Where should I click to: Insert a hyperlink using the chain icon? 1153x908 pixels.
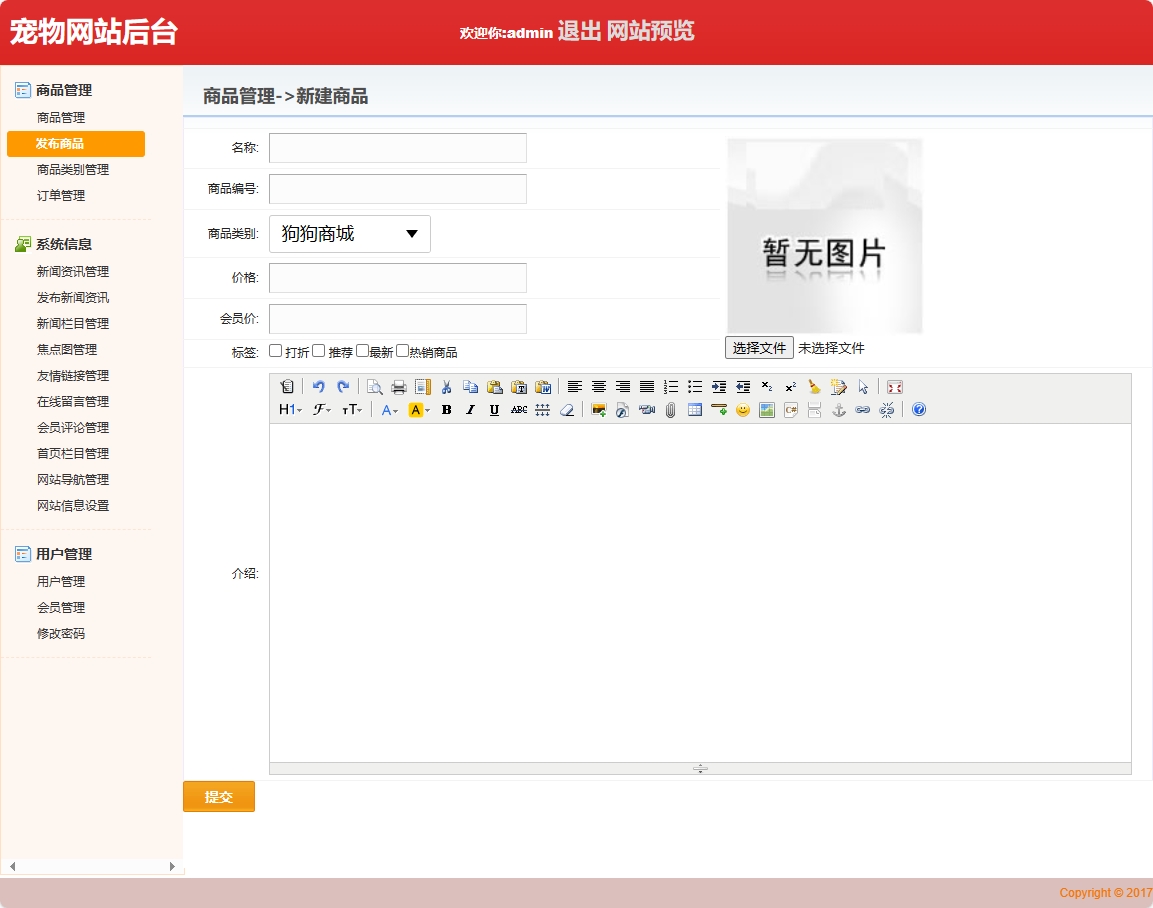click(x=862, y=409)
